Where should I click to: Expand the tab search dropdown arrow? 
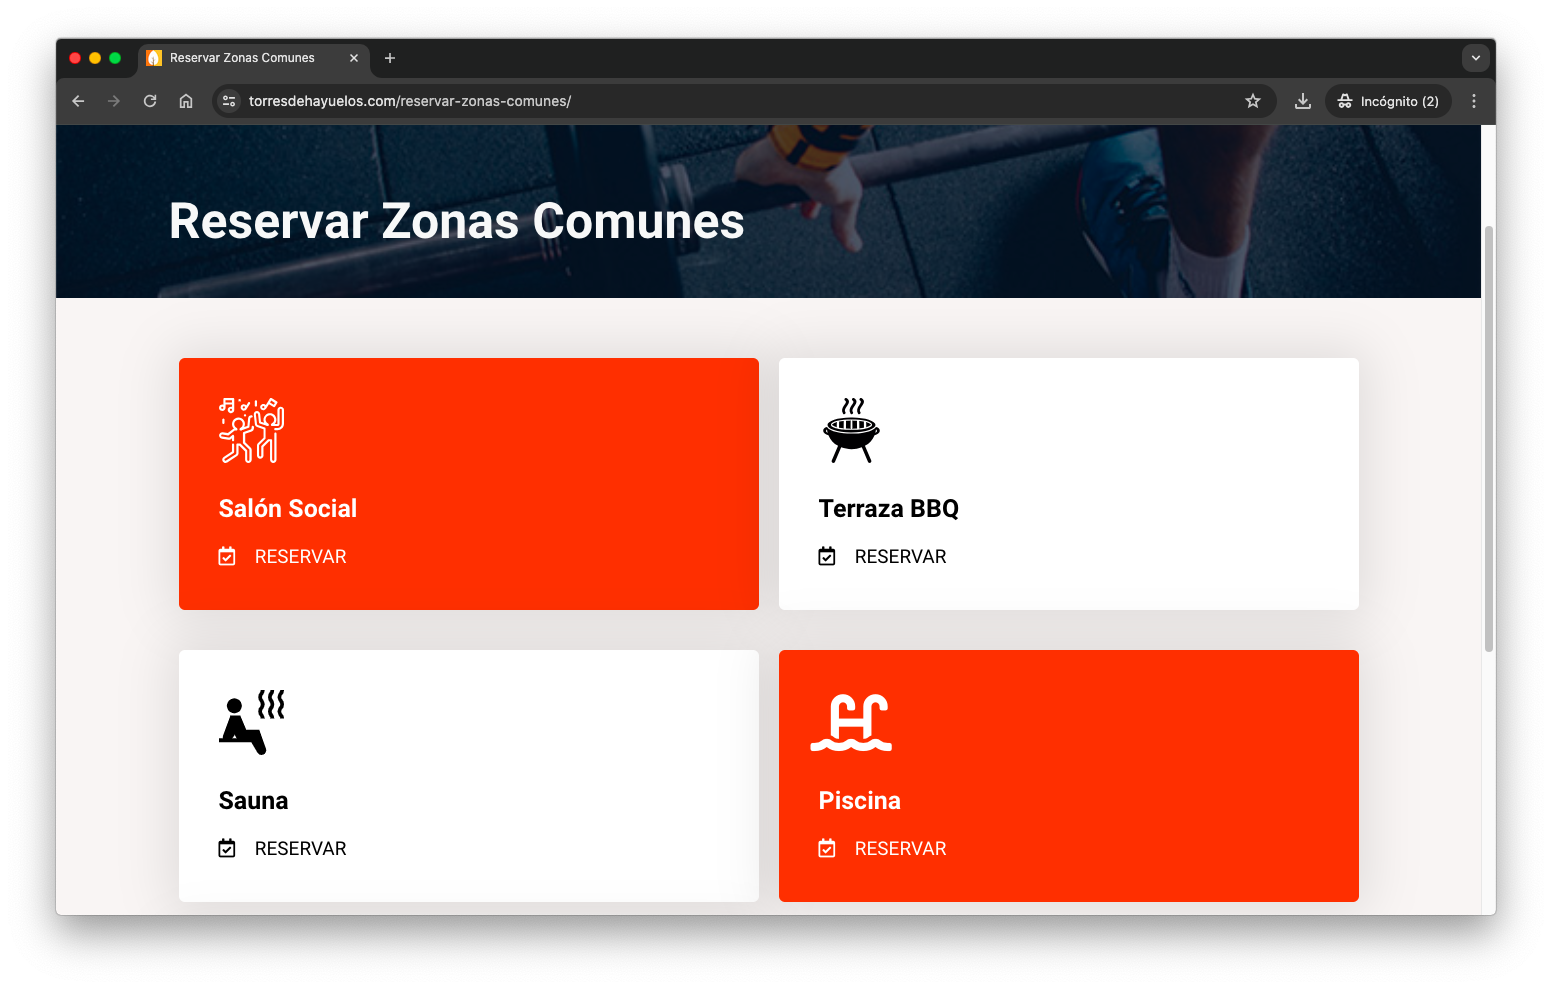pos(1476,58)
